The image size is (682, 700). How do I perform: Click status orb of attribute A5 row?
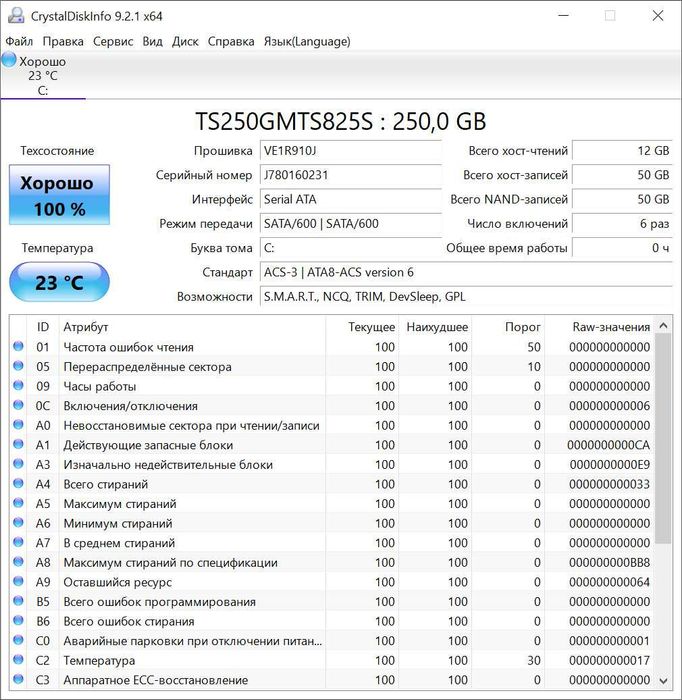(x=18, y=503)
